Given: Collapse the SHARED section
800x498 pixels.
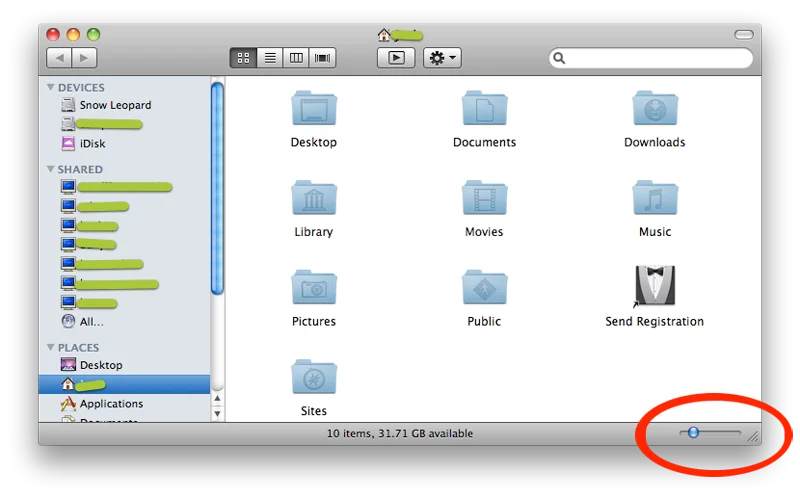Looking at the screenshot, I should click(51, 169).
